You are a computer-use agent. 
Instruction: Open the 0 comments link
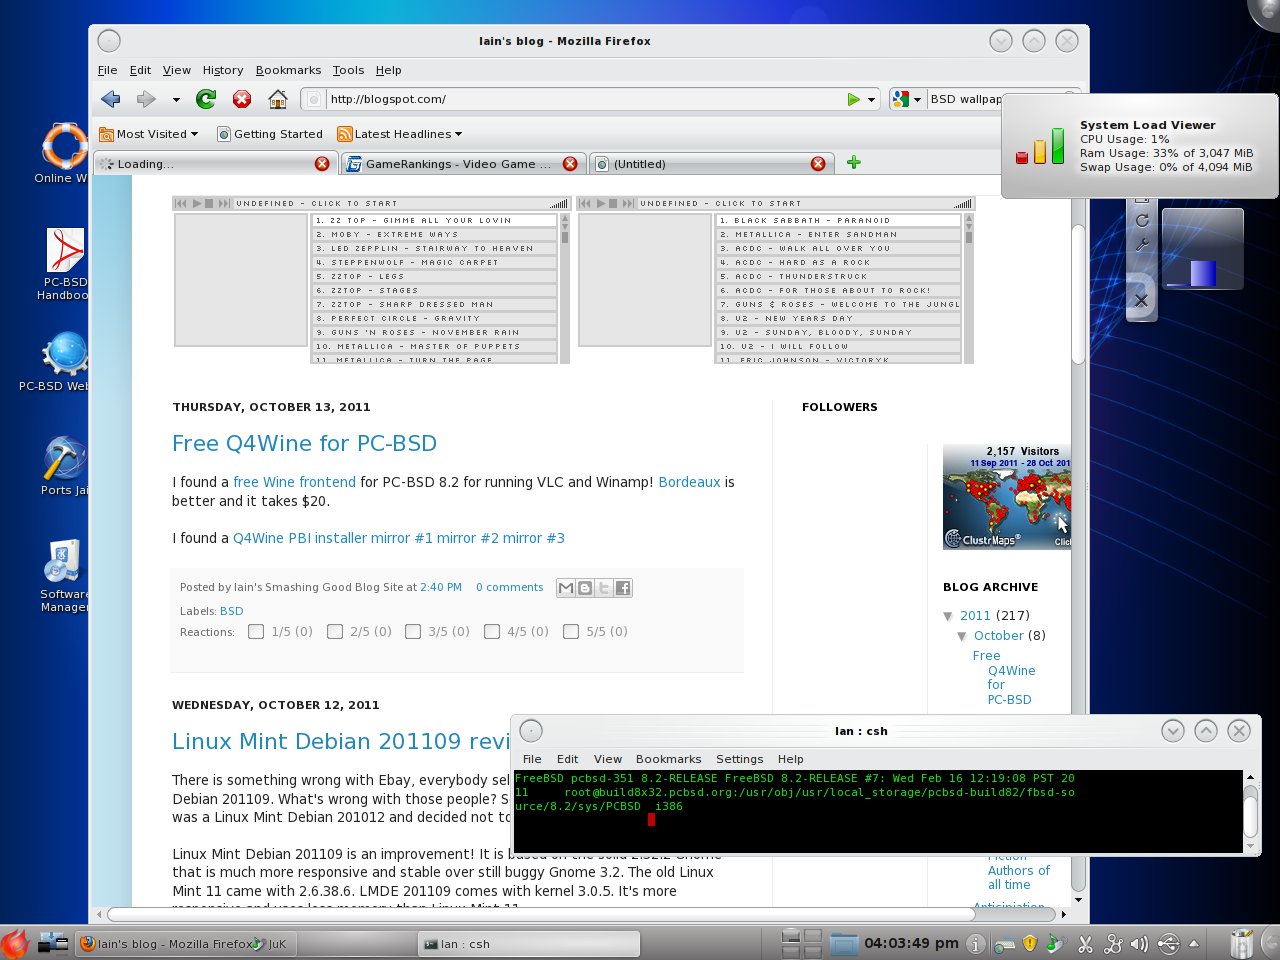(x=509, y=587)
